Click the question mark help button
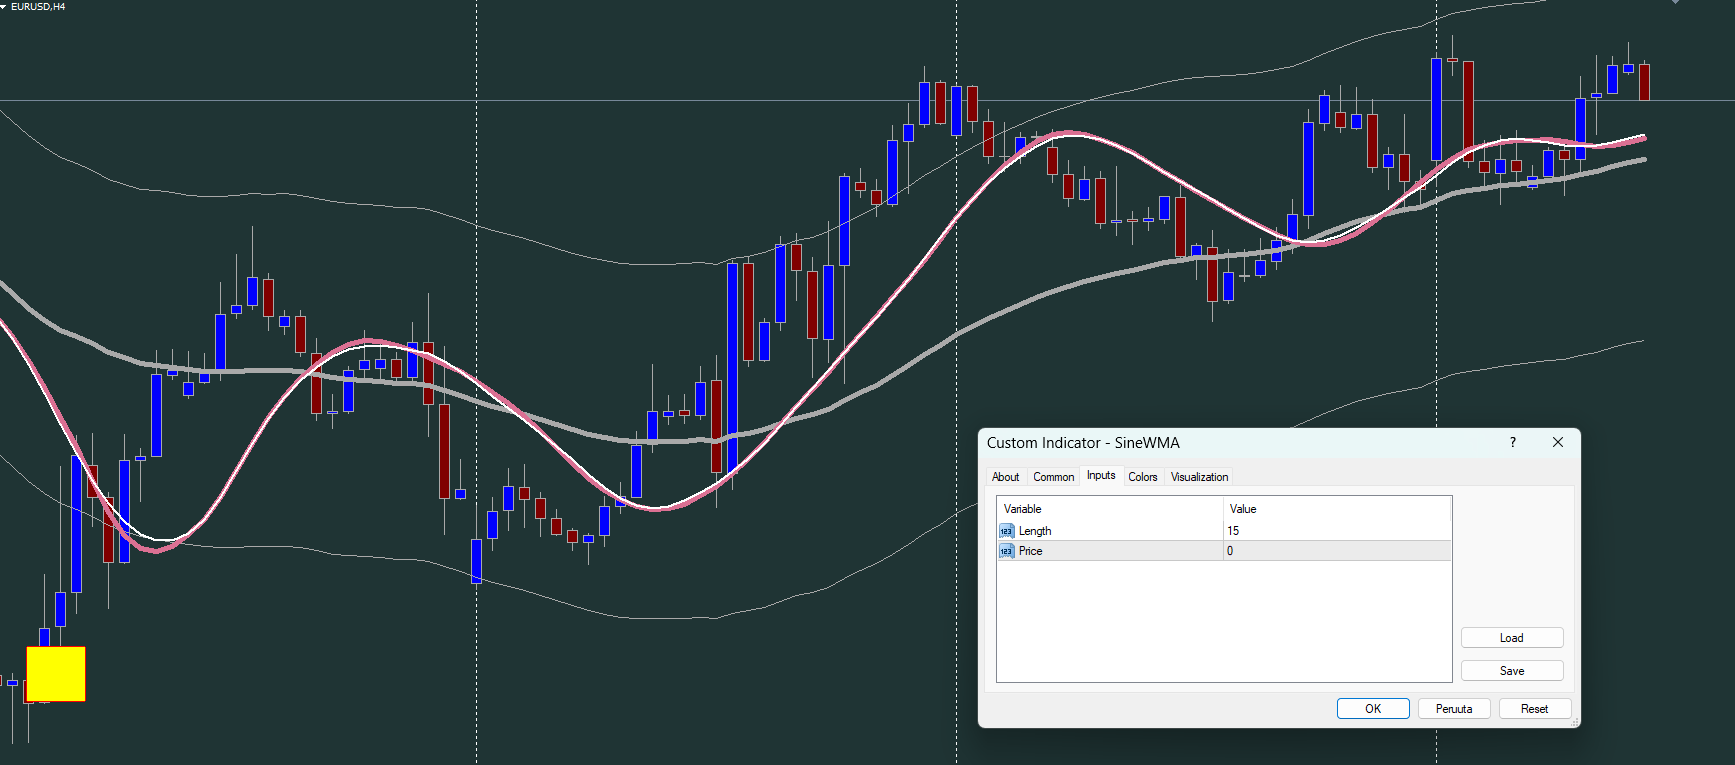Image resolution: width=1735 pixels, height=765 pixels. click(x=1513, y=442)
